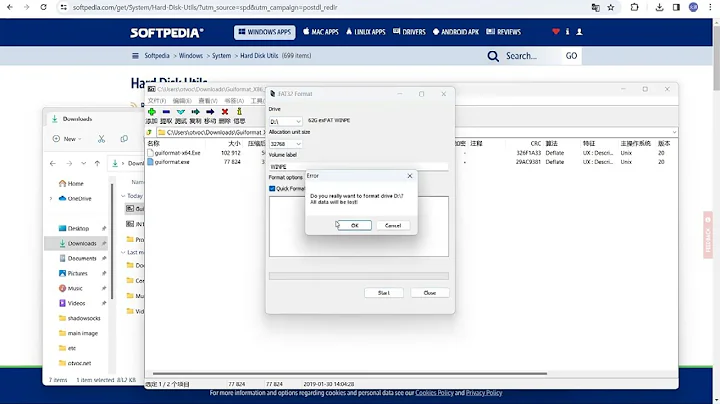The image size is (720, 404).
Task: Cancel the format confirmation dialog
Action: (x=393, y=225)
